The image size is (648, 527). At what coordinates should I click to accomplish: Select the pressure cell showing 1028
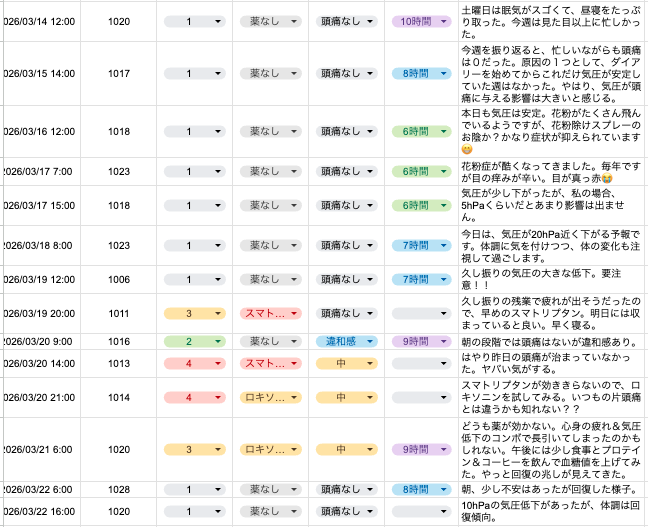(x=119, y=490)
